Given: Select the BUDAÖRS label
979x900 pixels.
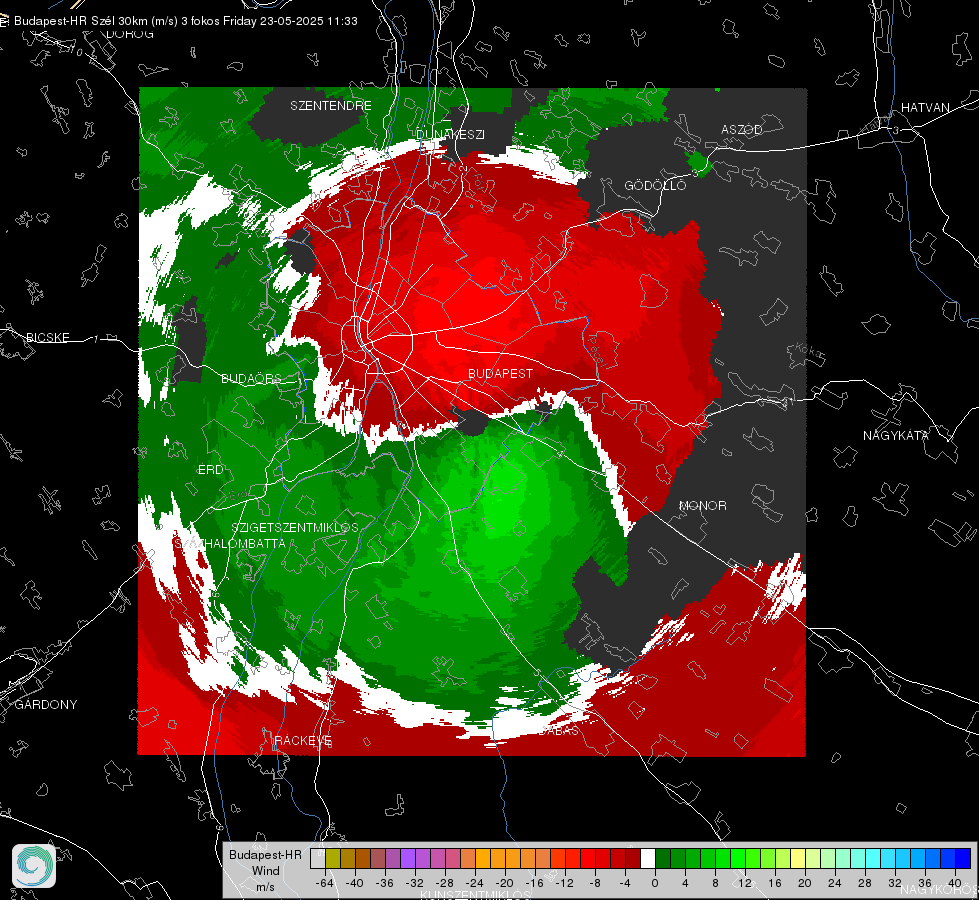Looking at the screenshot, I should [251, 378].
